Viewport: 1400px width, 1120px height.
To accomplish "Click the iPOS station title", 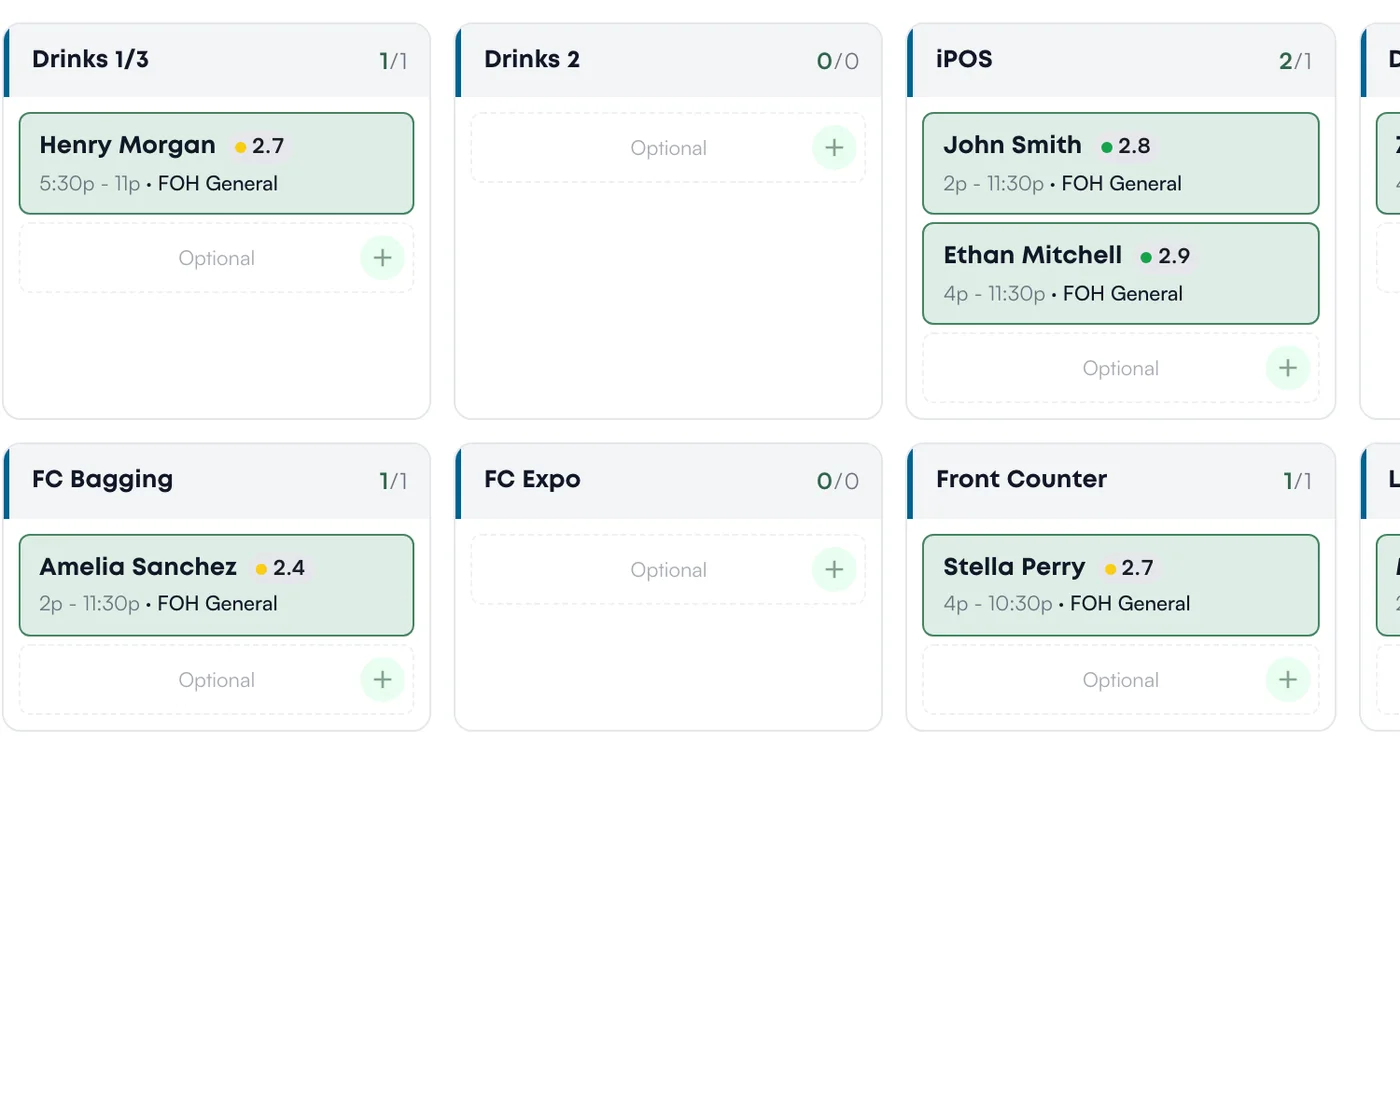I will [964, 59].
